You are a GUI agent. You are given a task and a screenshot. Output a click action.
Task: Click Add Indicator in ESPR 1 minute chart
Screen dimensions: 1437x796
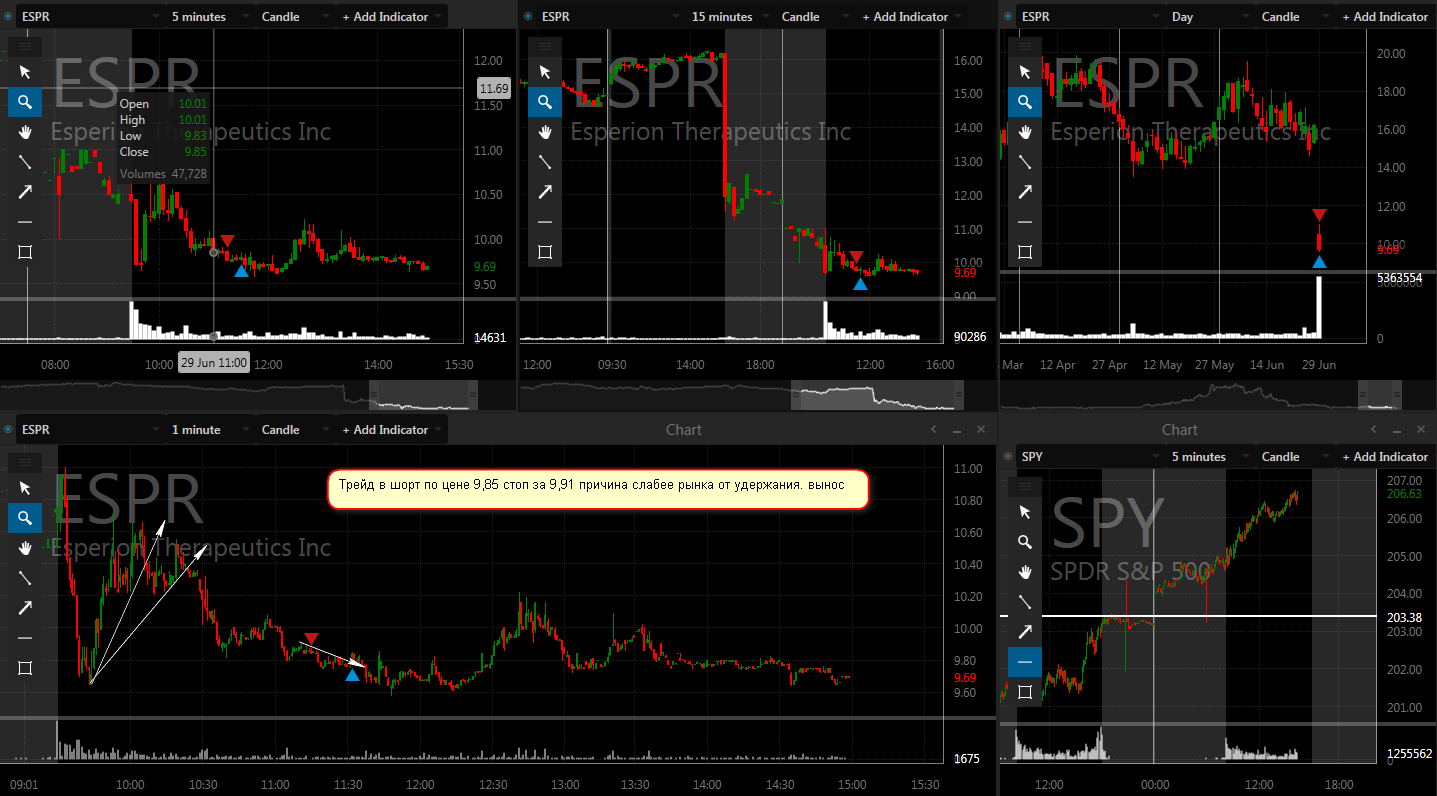click(x=391, y=430)
